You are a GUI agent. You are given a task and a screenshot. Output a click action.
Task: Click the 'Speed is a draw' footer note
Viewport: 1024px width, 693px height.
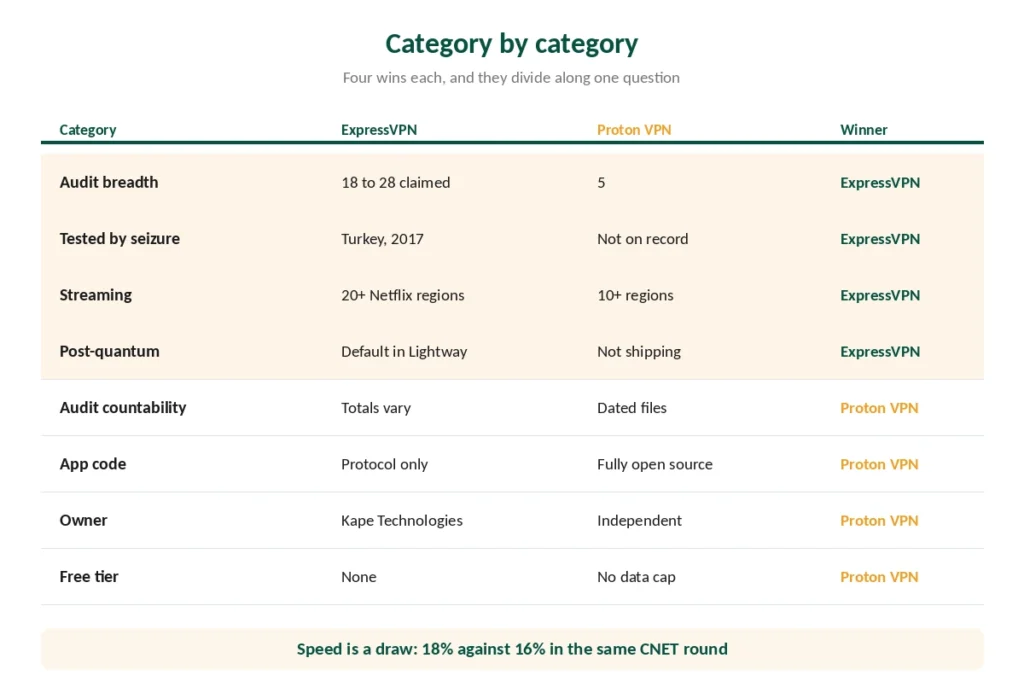pos(512,649)
